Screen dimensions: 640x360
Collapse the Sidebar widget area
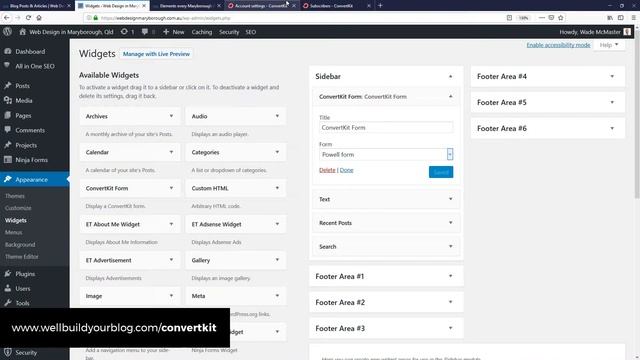click(451, 77)
